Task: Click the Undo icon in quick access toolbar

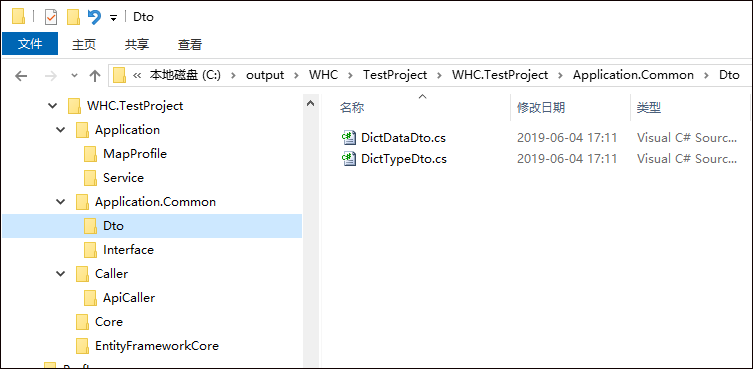Action: [94, 17]
